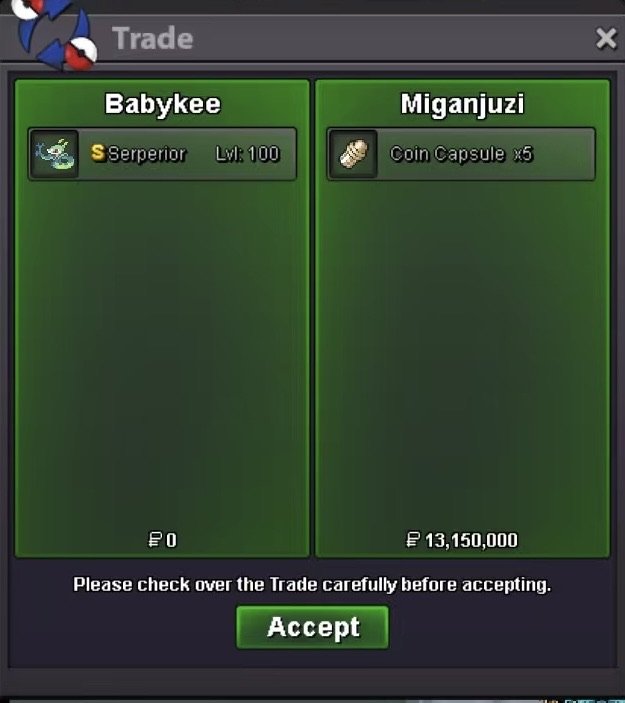Click the gold shiny S badge
This screenshot has height=703, width=625.
(x=98, y=152)
